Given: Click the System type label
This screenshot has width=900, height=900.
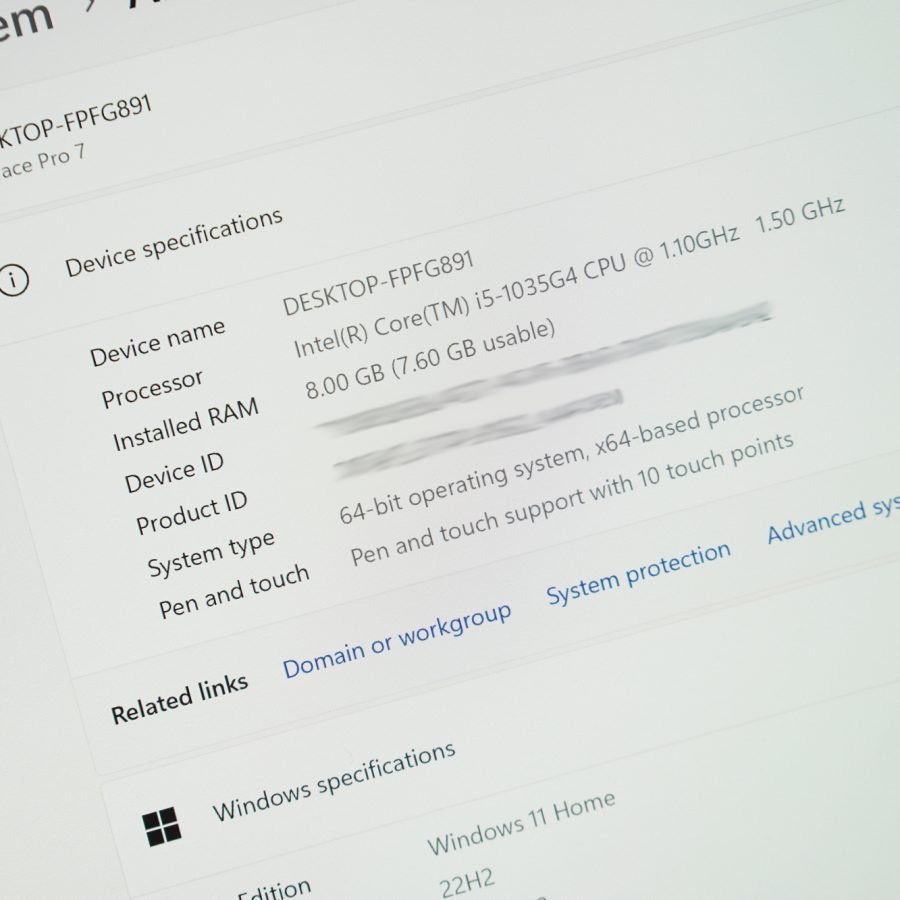Looking at the screenshot, I should point(211,553).
